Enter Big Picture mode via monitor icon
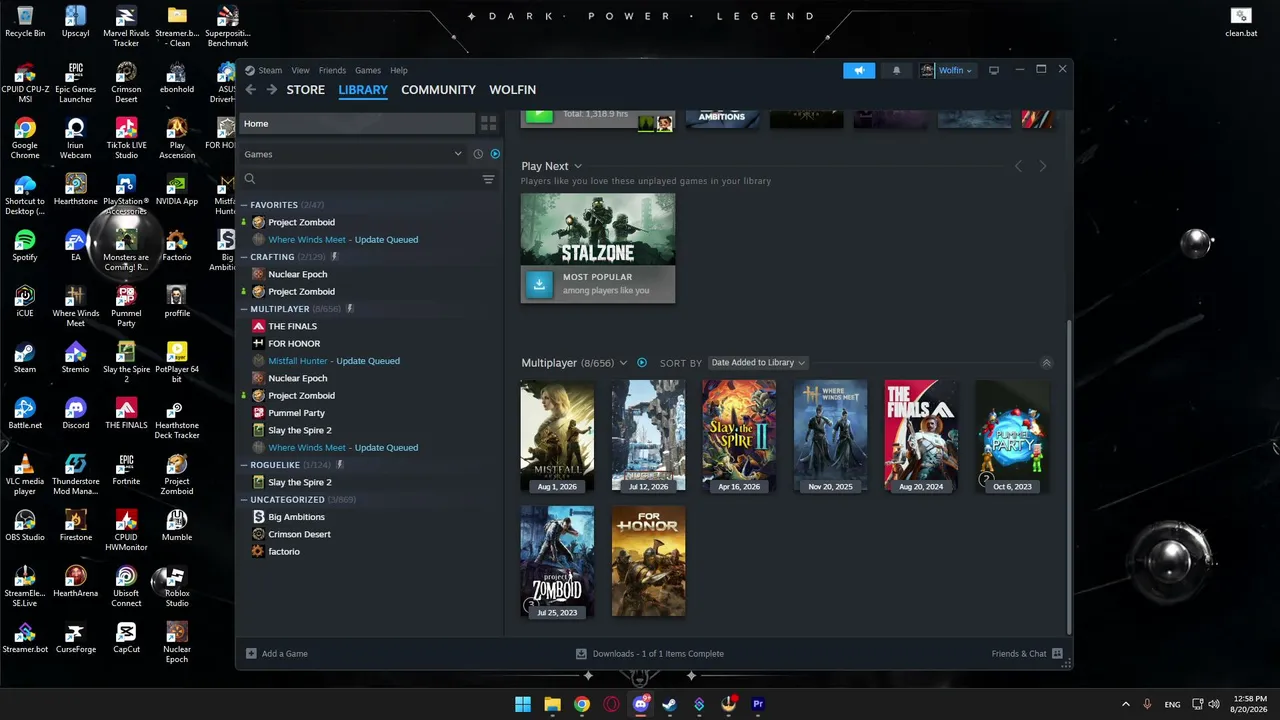Viewport: 1280px width, 720px height. click(x=994, y=70)
